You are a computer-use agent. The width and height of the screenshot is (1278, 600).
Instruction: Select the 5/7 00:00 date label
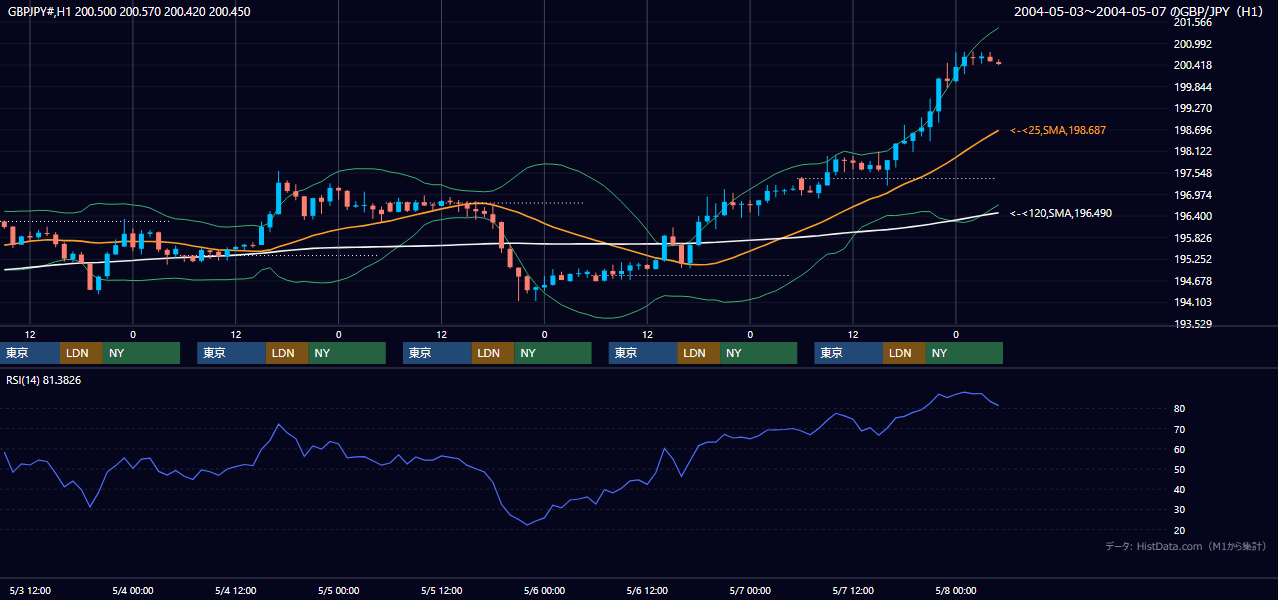coord(750,590)
